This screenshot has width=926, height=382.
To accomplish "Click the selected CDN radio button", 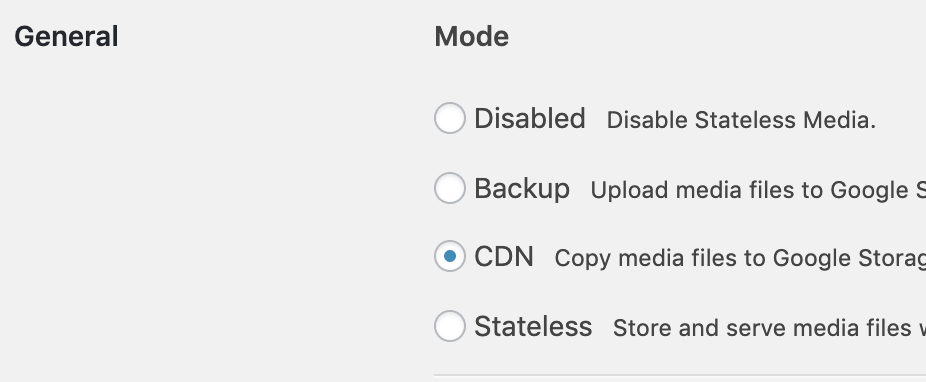I will (449, 256).
